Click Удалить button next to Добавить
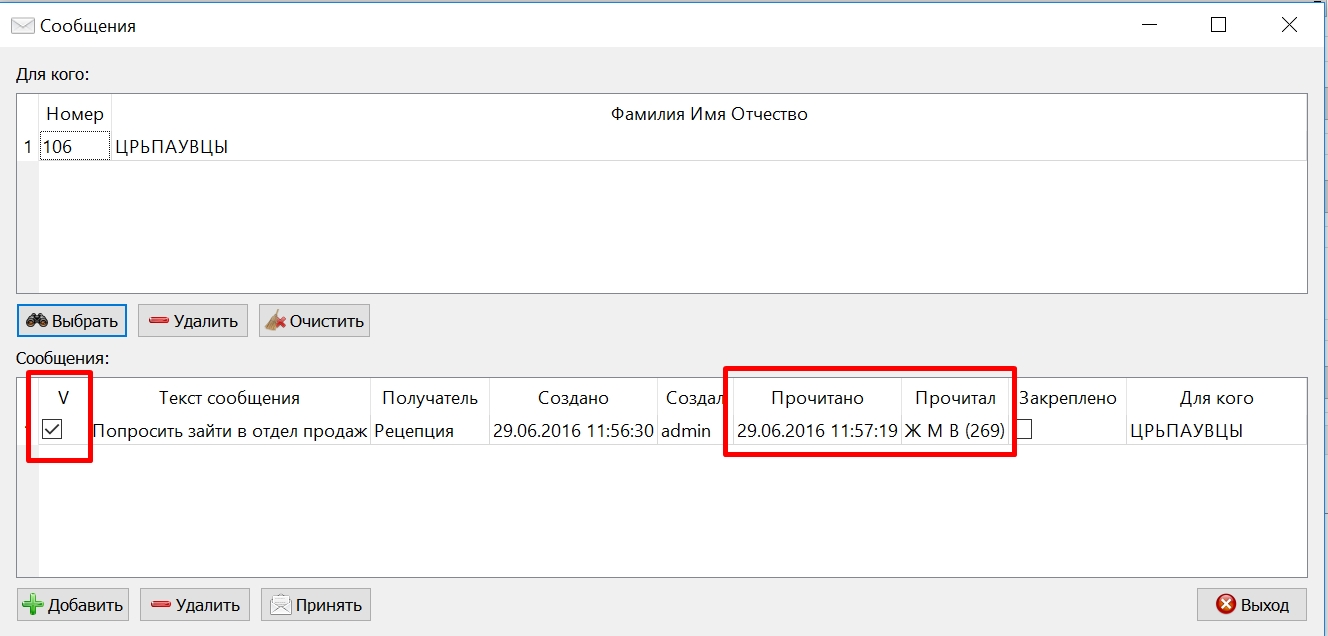The width and height of the screenshot is (1328, 636). coord(194,604)
